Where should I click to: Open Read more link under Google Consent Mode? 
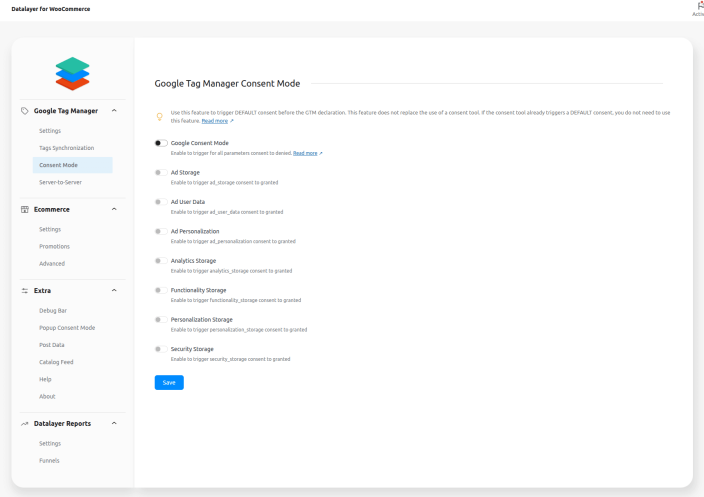pyautogui.click(x=307, y=153)
